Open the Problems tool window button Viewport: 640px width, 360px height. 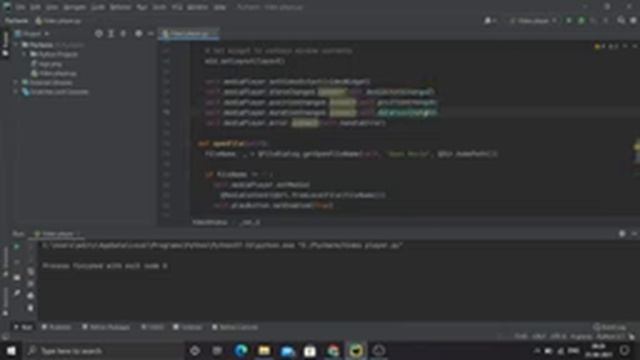point(56,327)
